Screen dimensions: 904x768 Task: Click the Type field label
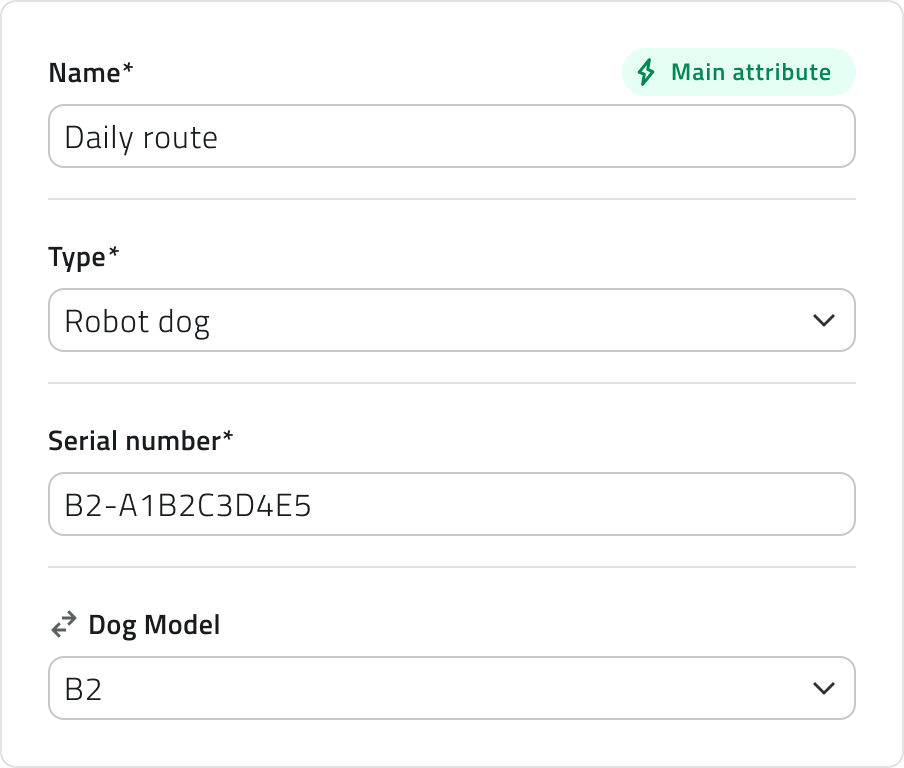coord(77,257)
